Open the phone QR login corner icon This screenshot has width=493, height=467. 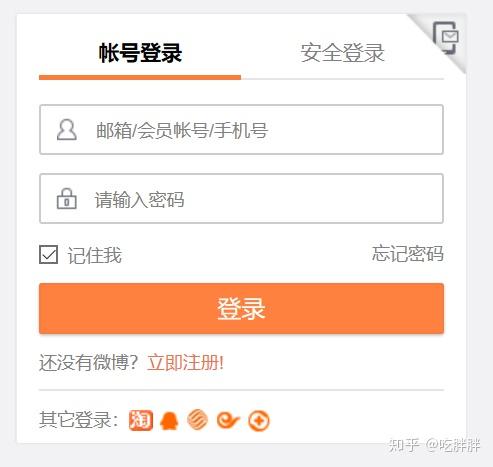tap(446, 37)
